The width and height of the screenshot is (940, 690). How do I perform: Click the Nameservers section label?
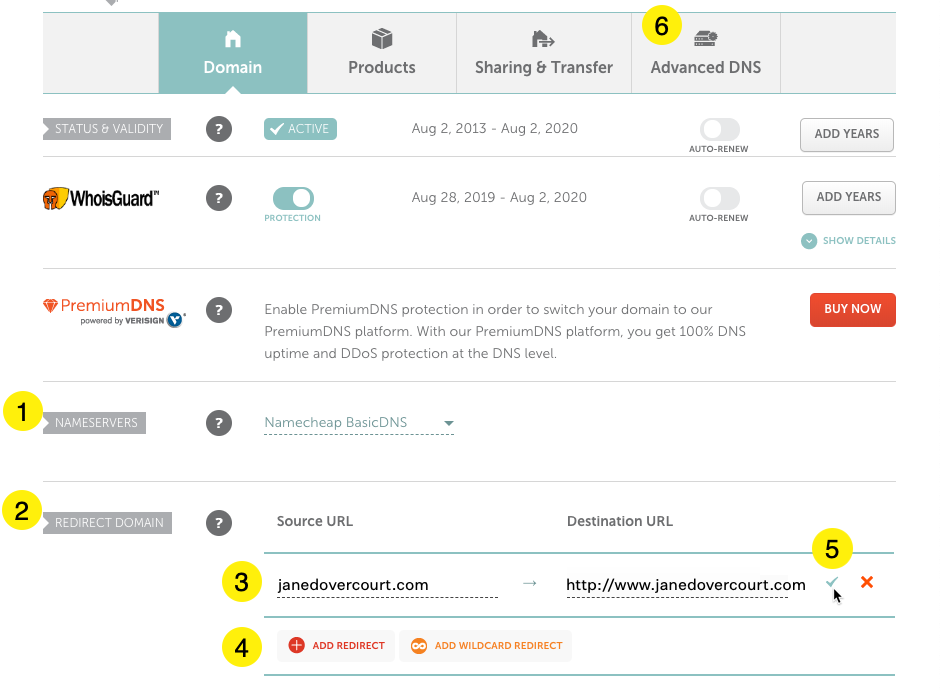coord(95,423)
